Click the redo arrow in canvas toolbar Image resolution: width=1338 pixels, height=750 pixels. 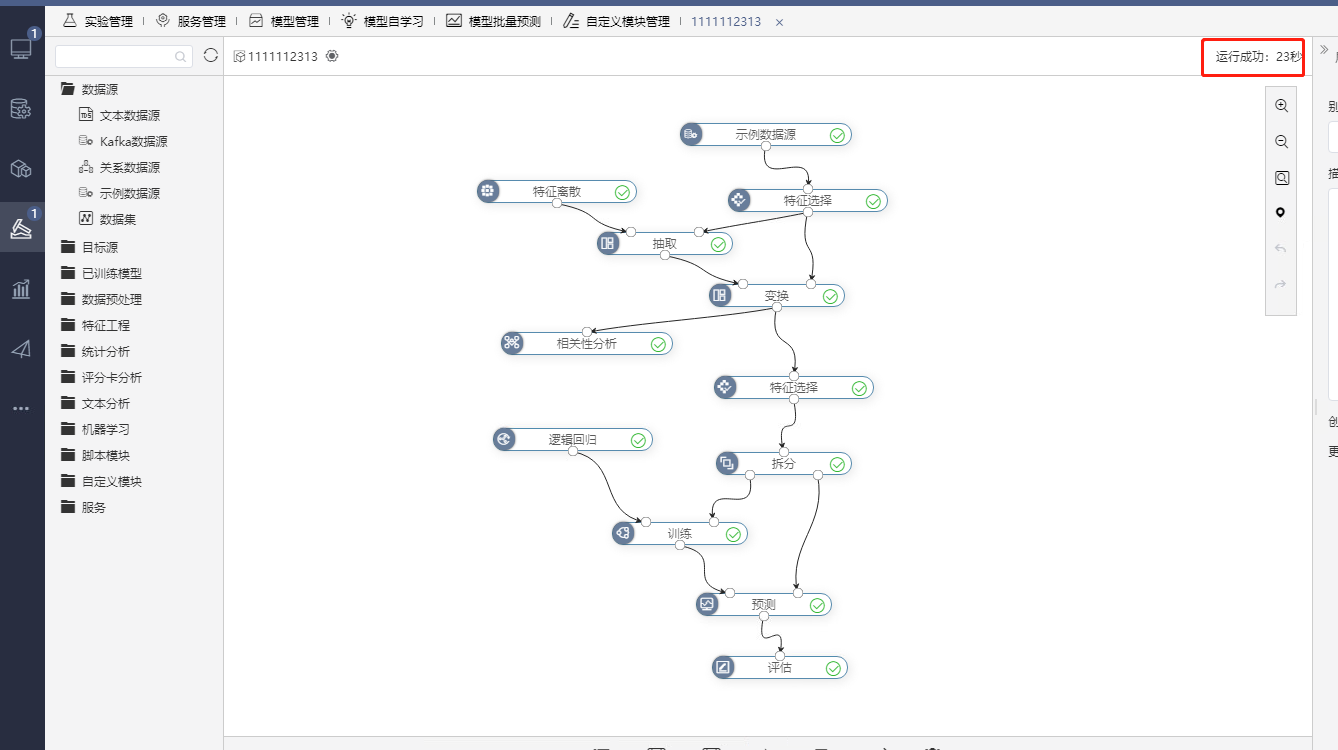click(x=1281, y=285)
